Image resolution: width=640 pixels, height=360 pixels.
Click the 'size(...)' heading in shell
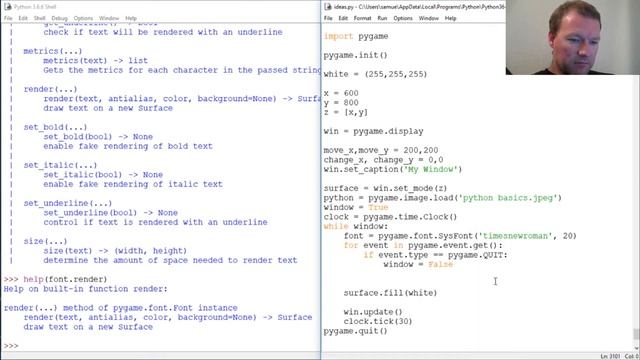pyautogui.click(x=45, y=241)
